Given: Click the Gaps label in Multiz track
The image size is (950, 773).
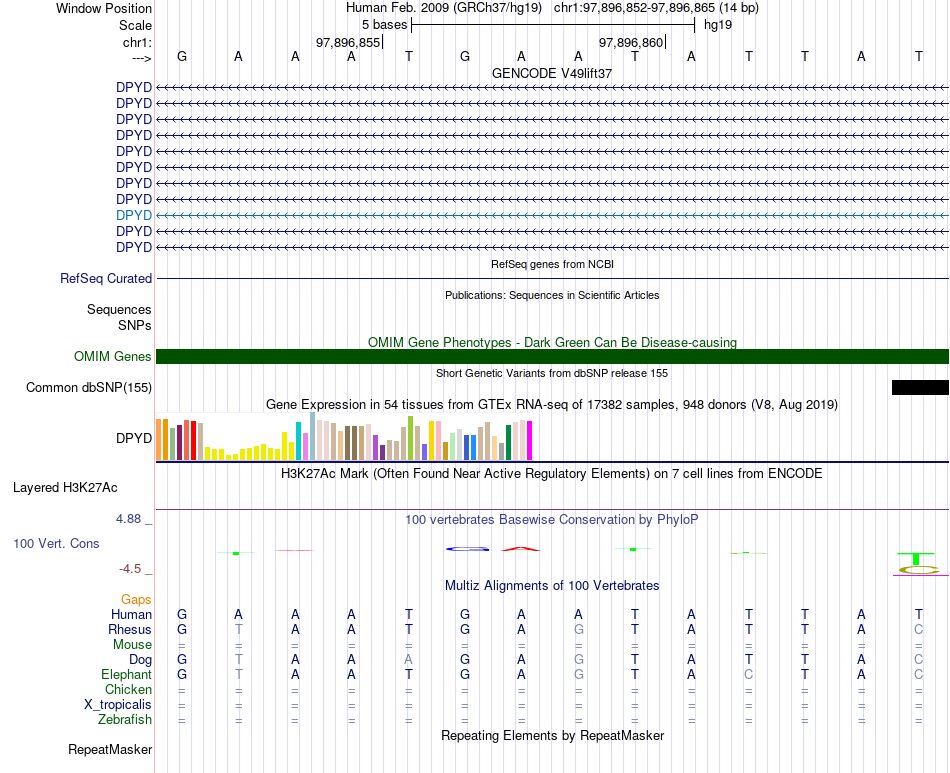Looking at the screenshot, I should pos(136,600).
